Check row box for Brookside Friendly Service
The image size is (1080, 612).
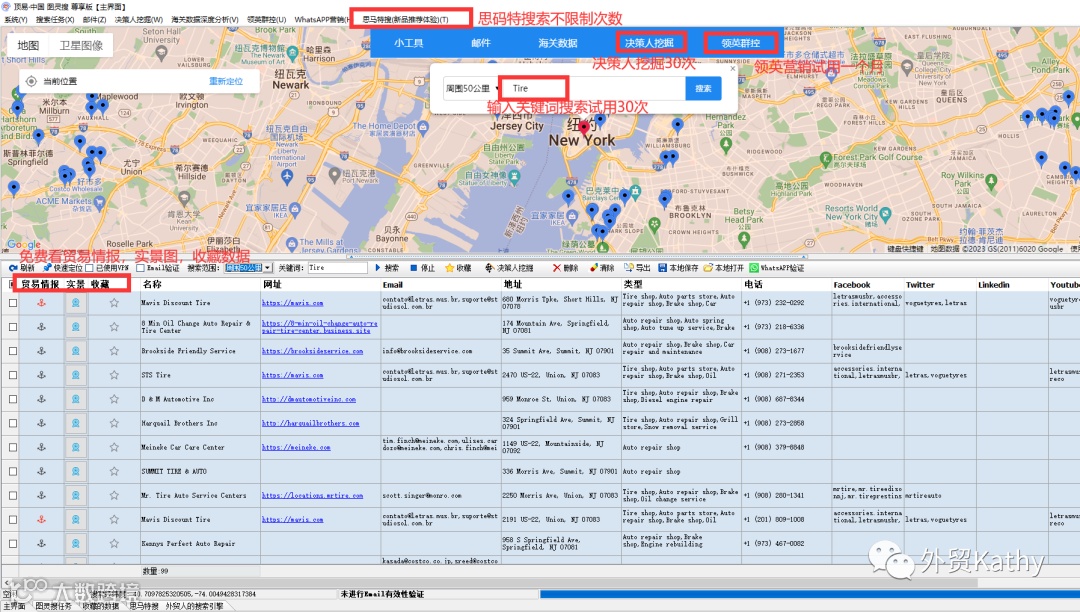click(x=12, y=351)
